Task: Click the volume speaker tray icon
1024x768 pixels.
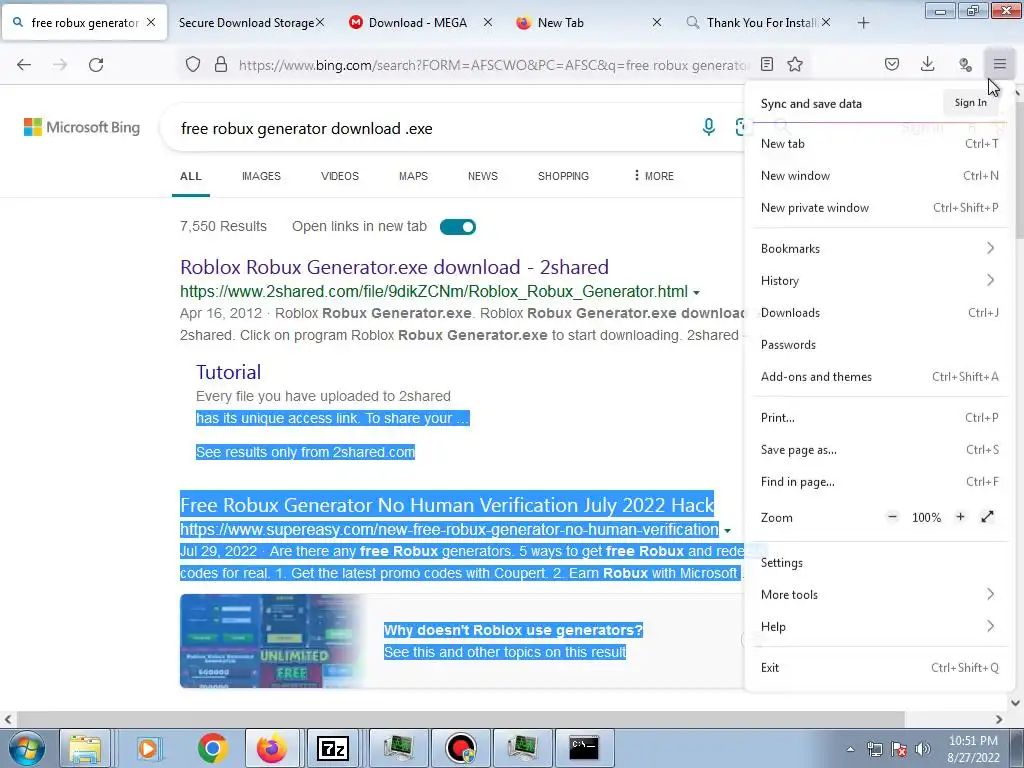Action: coord(922,749)
